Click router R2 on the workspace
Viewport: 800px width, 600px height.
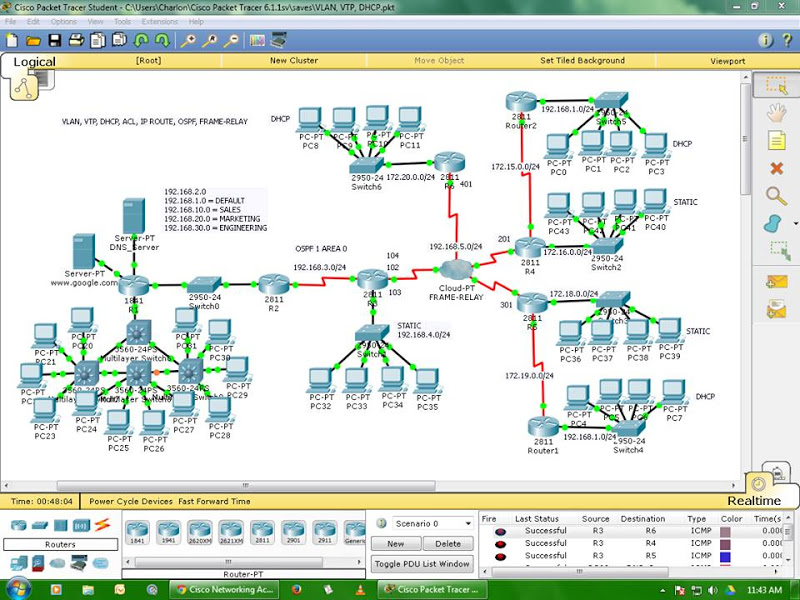coord(274,284)
